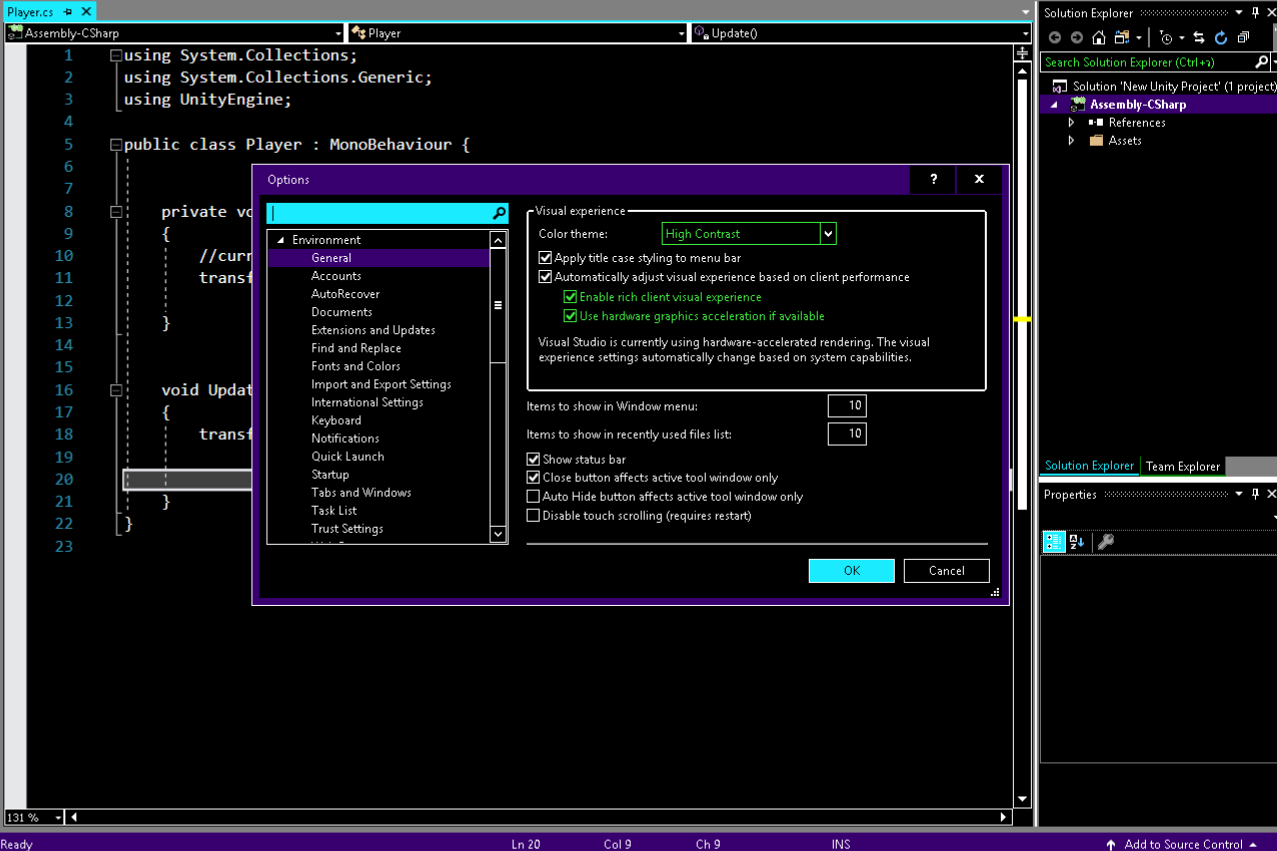Viewport: 1277px width, 851px height.
Task: Click the Property Pages wrench icon
Action: tap(1105, 542)
